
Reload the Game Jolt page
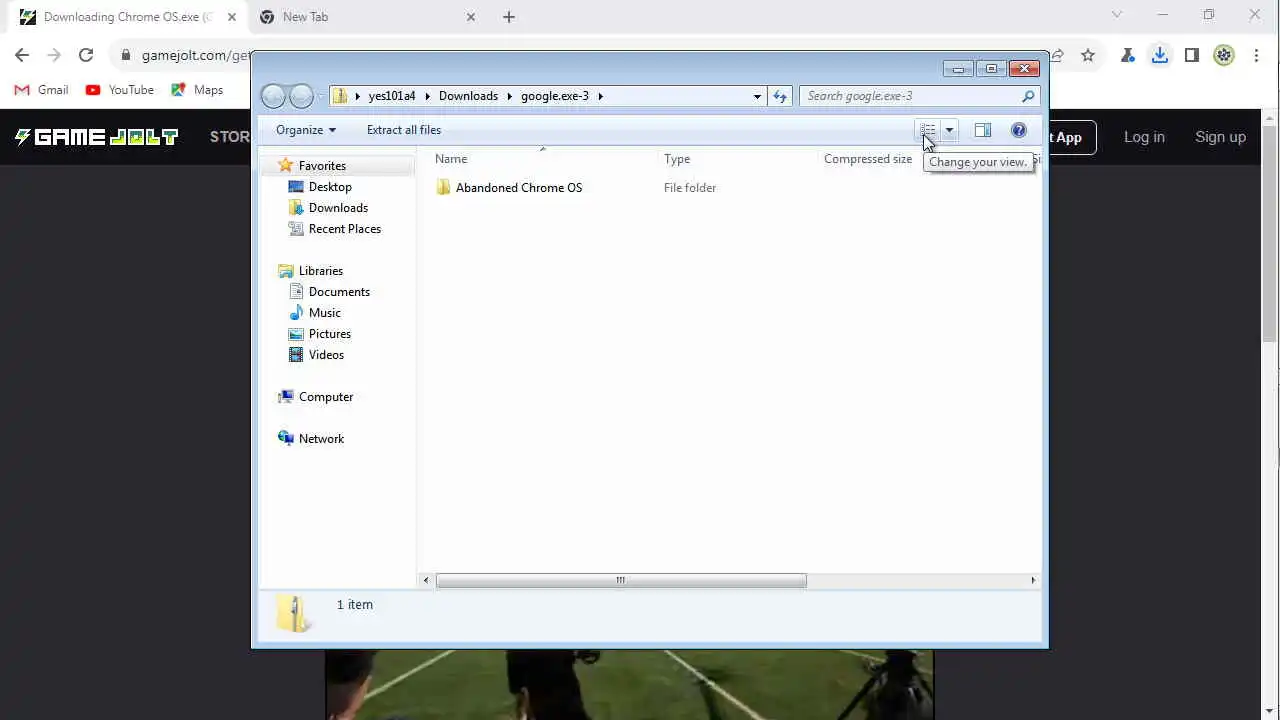point(86,56)
